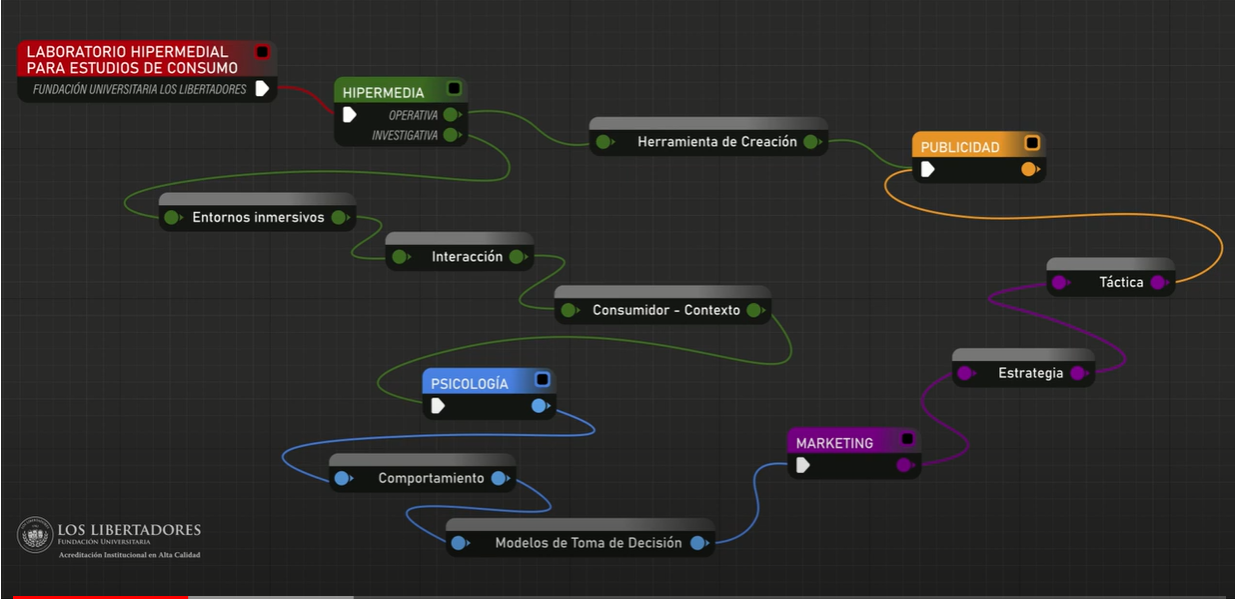Viewport: 1235px width, 599px height.
Task: Click the white input exec pin on the HIPERMEDIA node
Action: click(x=349, y=115)
